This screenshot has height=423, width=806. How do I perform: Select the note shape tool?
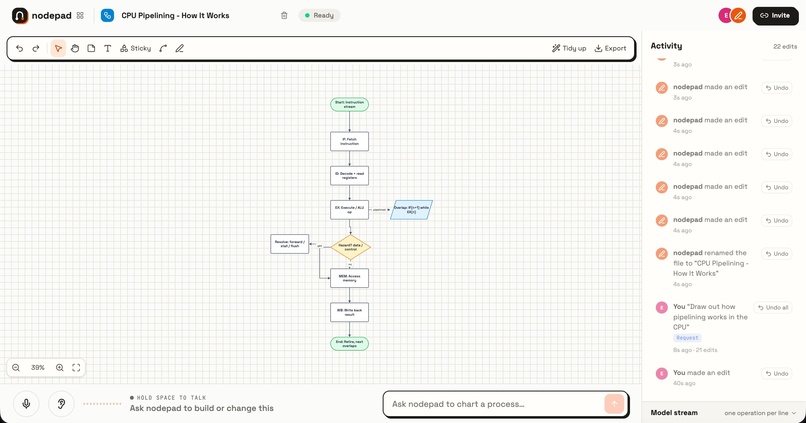coord(91,48)
